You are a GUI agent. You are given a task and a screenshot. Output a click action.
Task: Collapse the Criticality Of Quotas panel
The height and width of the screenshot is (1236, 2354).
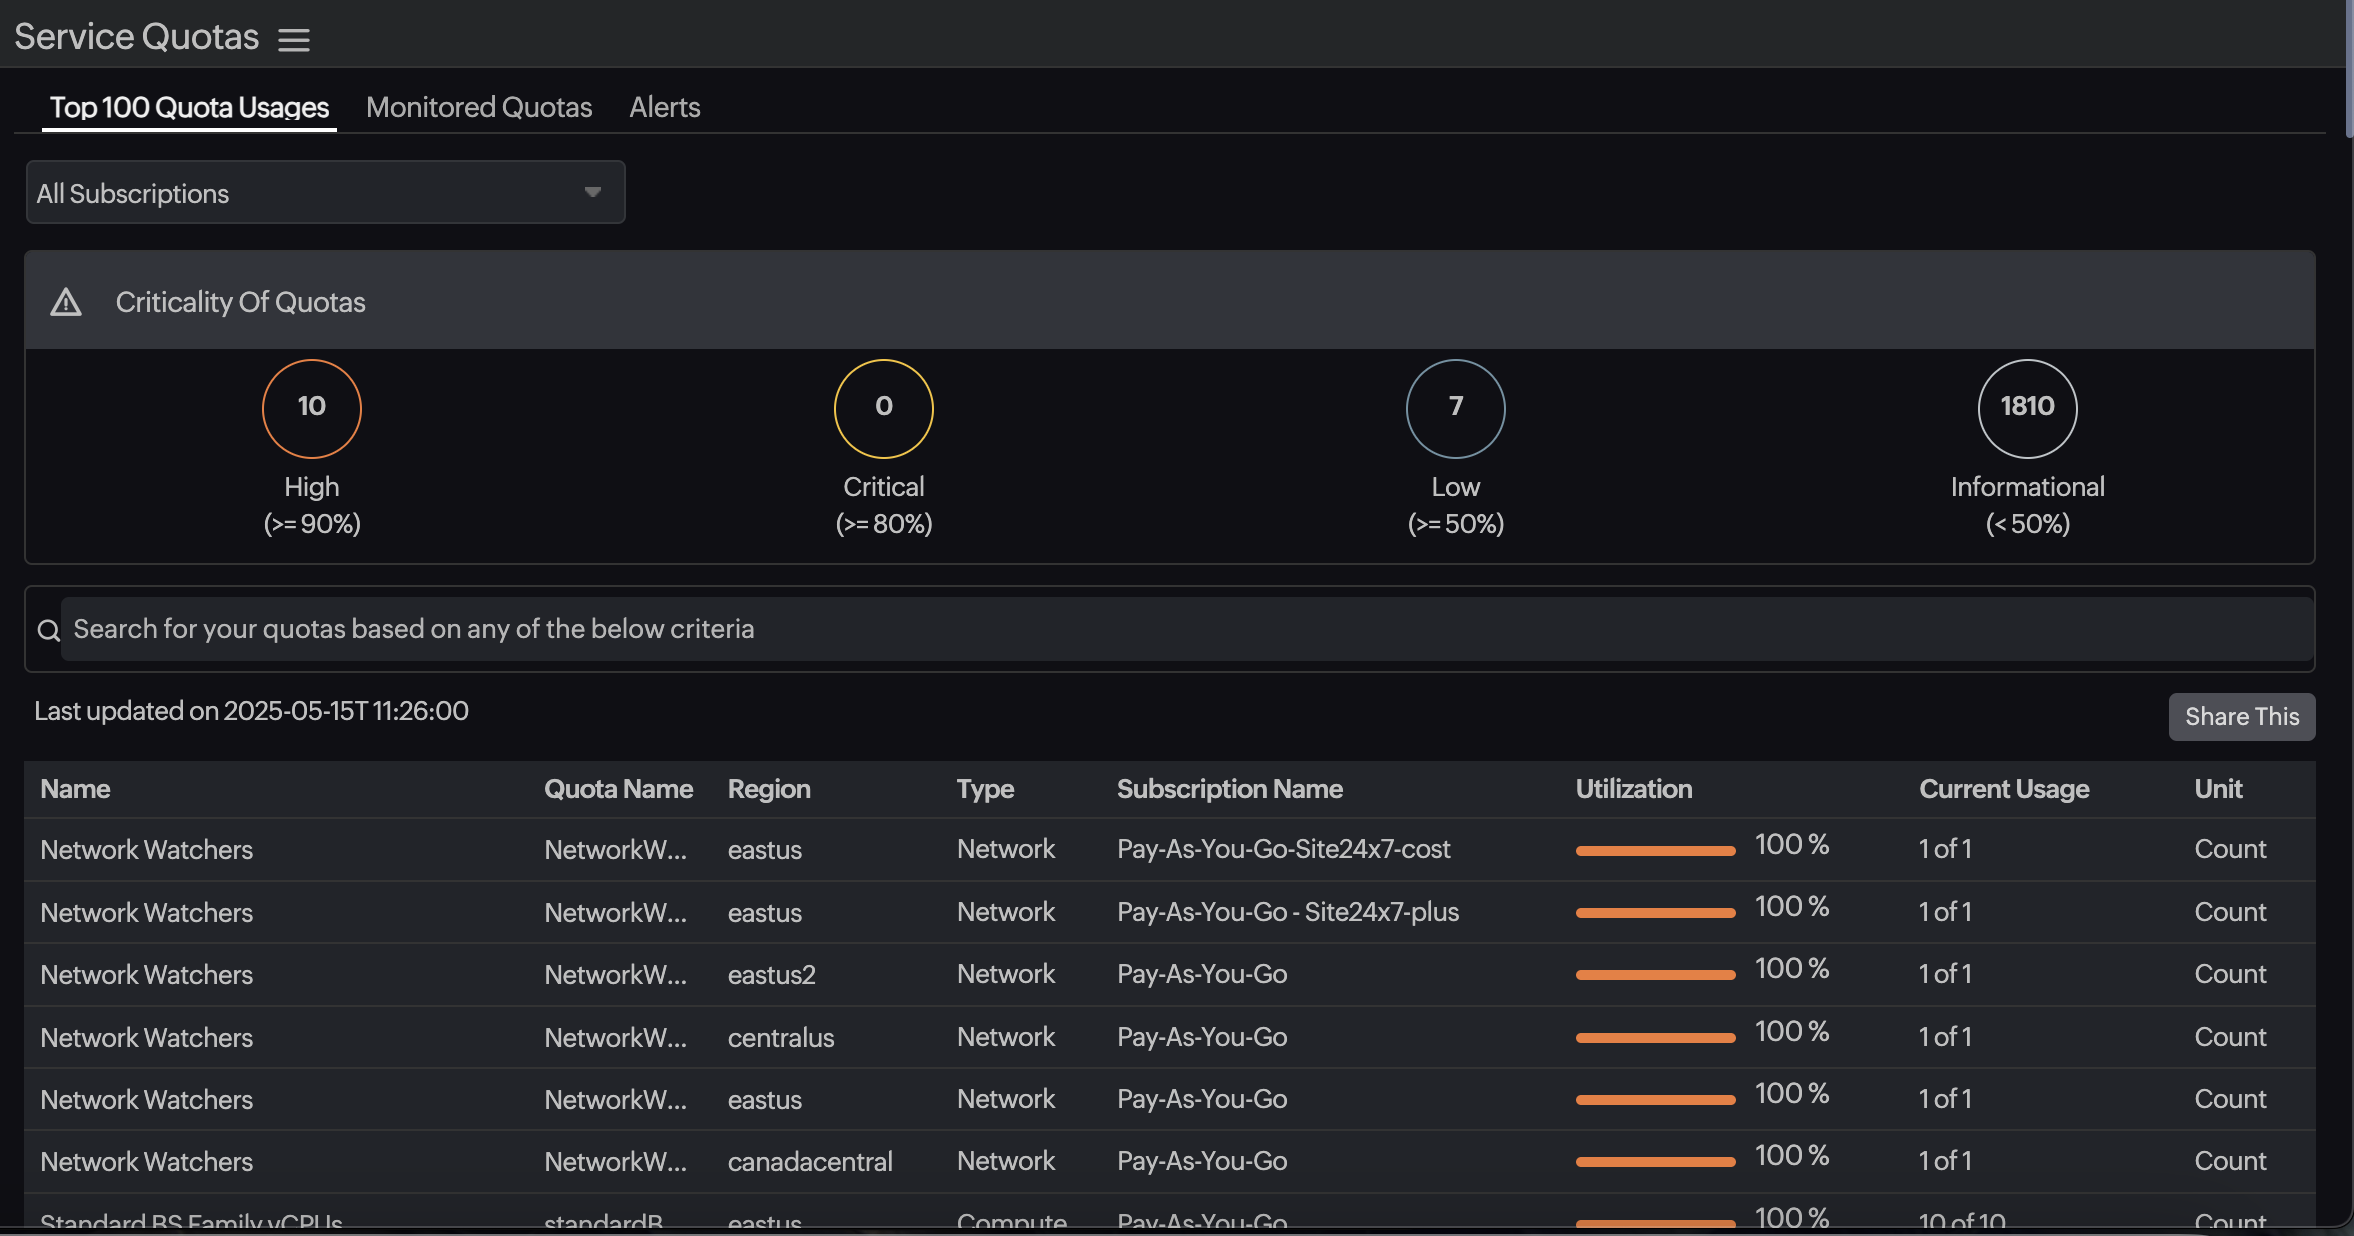(x=240, y=301)
